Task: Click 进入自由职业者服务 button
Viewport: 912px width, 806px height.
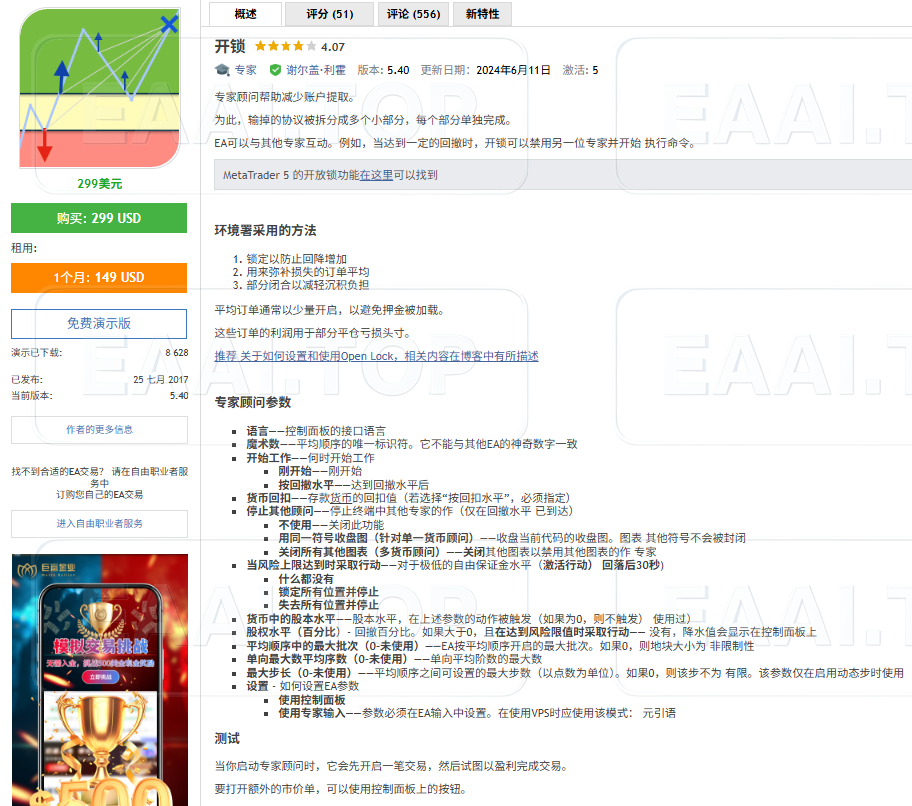Action: pyautogui.click(x=99, y=524)
